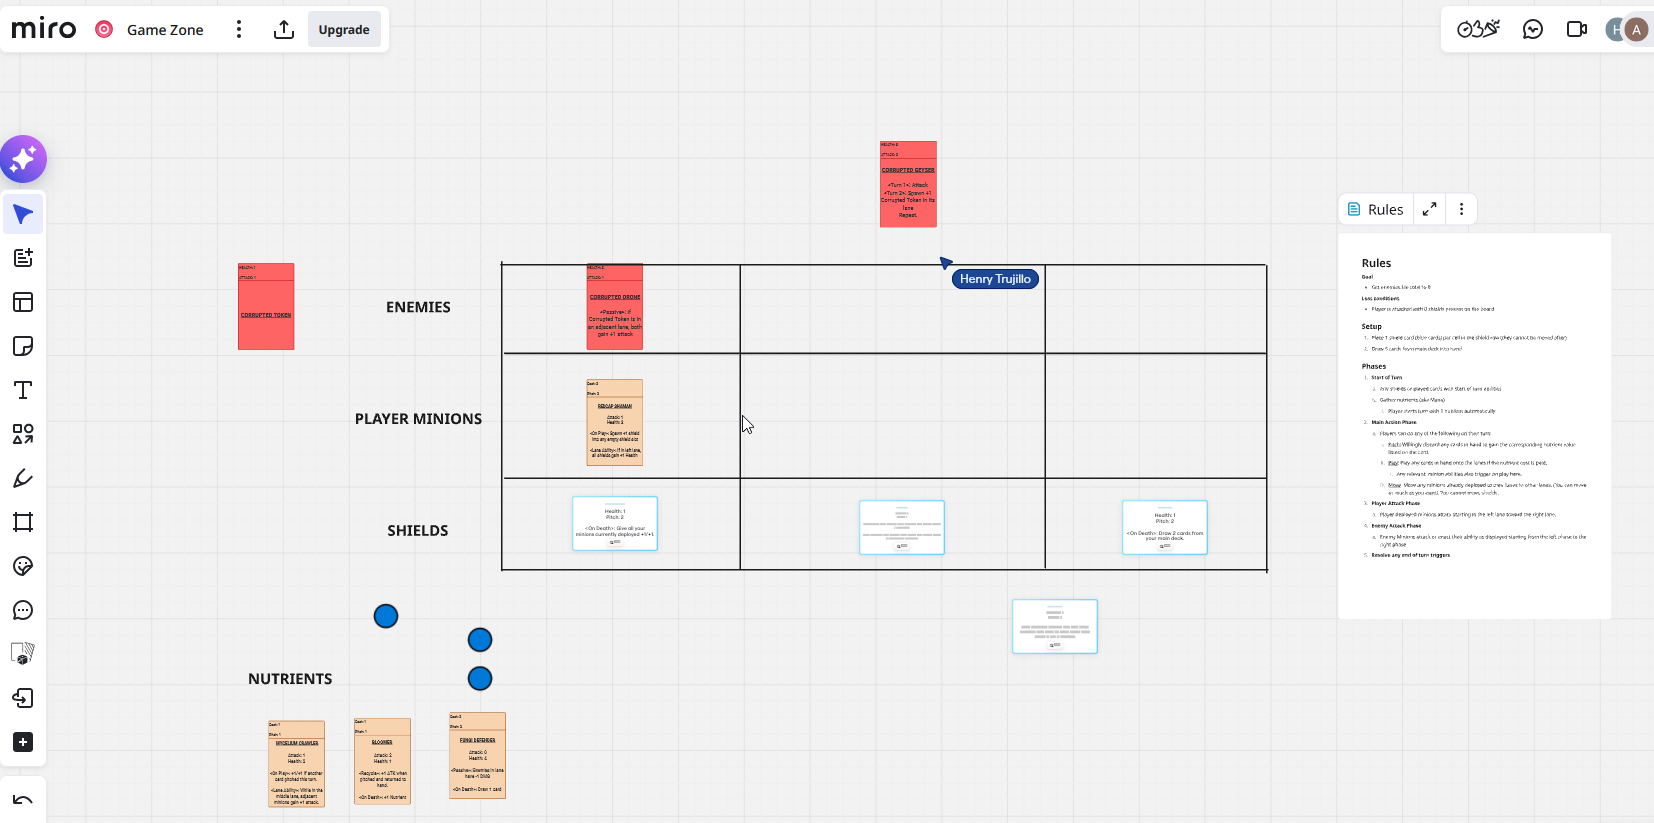Select the Corrupted Token red card
Image resolution: width=1654 pixels, height=823 pixels.
[x=266, y=306]
